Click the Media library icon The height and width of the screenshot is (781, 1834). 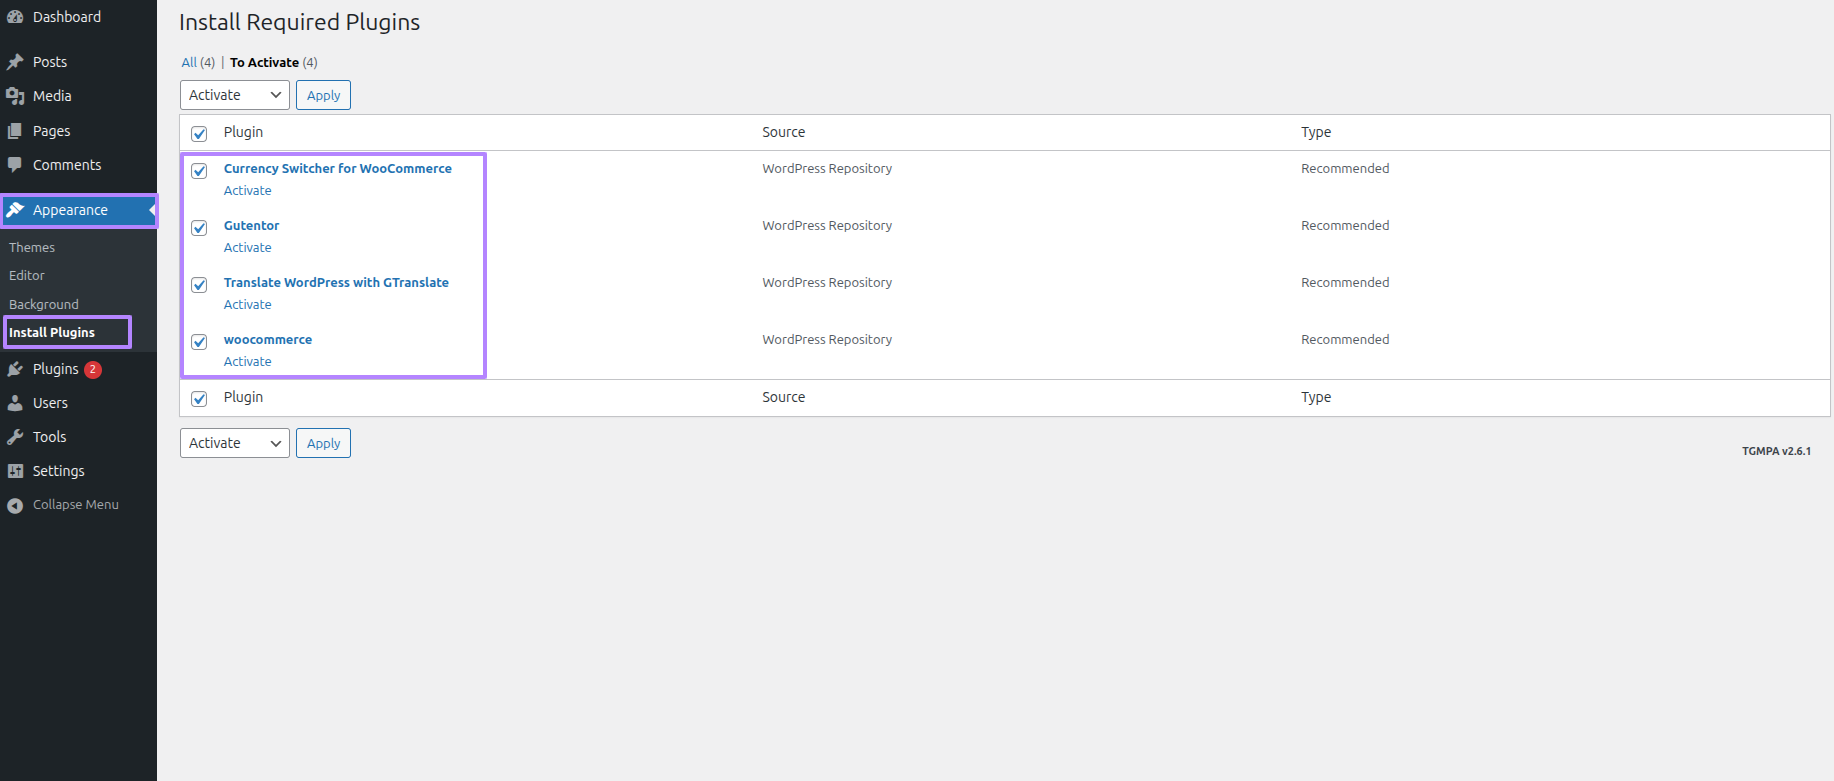coord(15,96)
